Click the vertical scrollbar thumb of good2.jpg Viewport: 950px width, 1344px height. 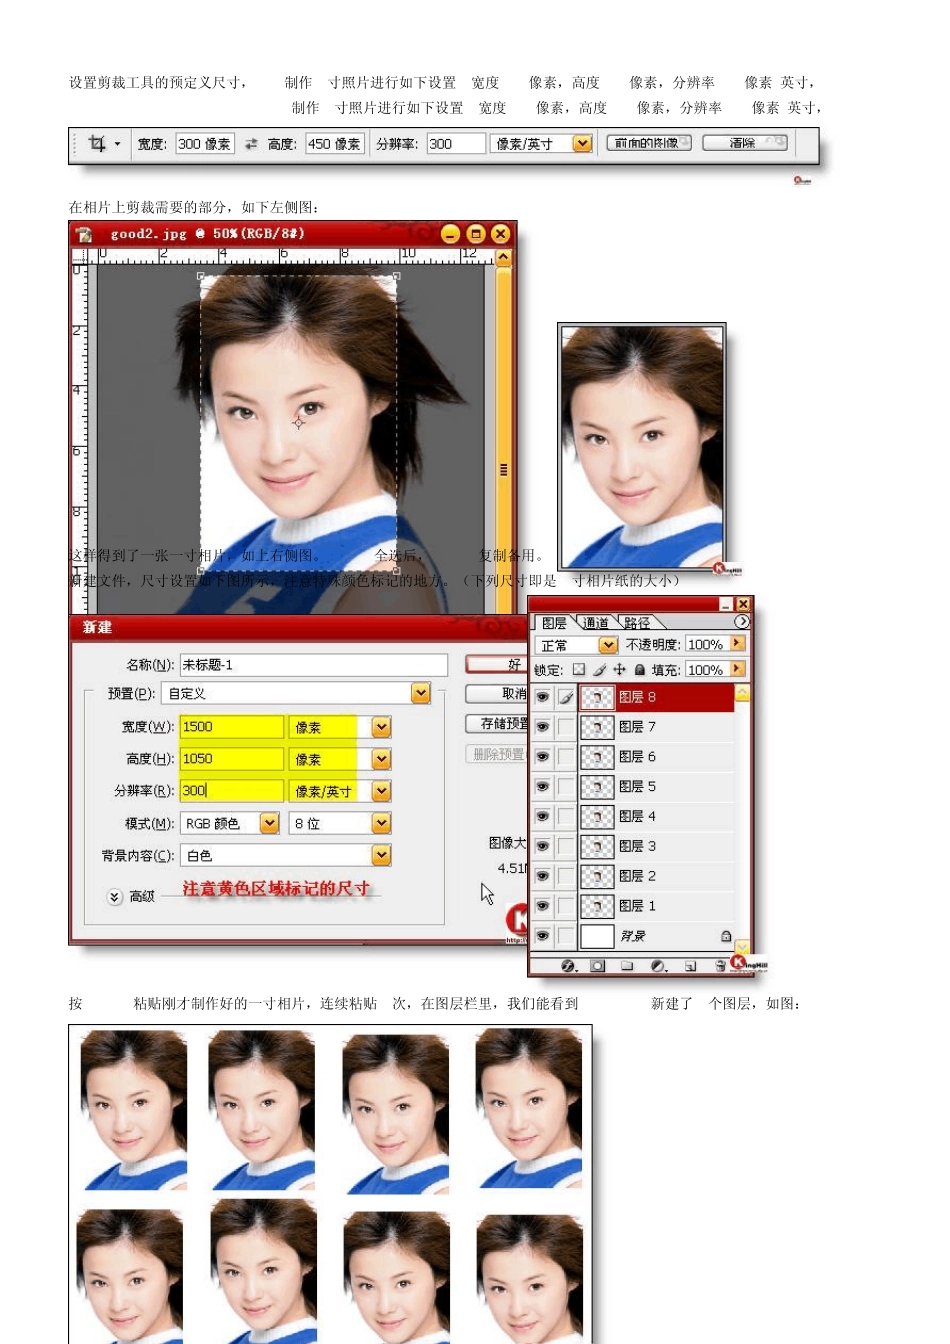click(x=503, y=469)
